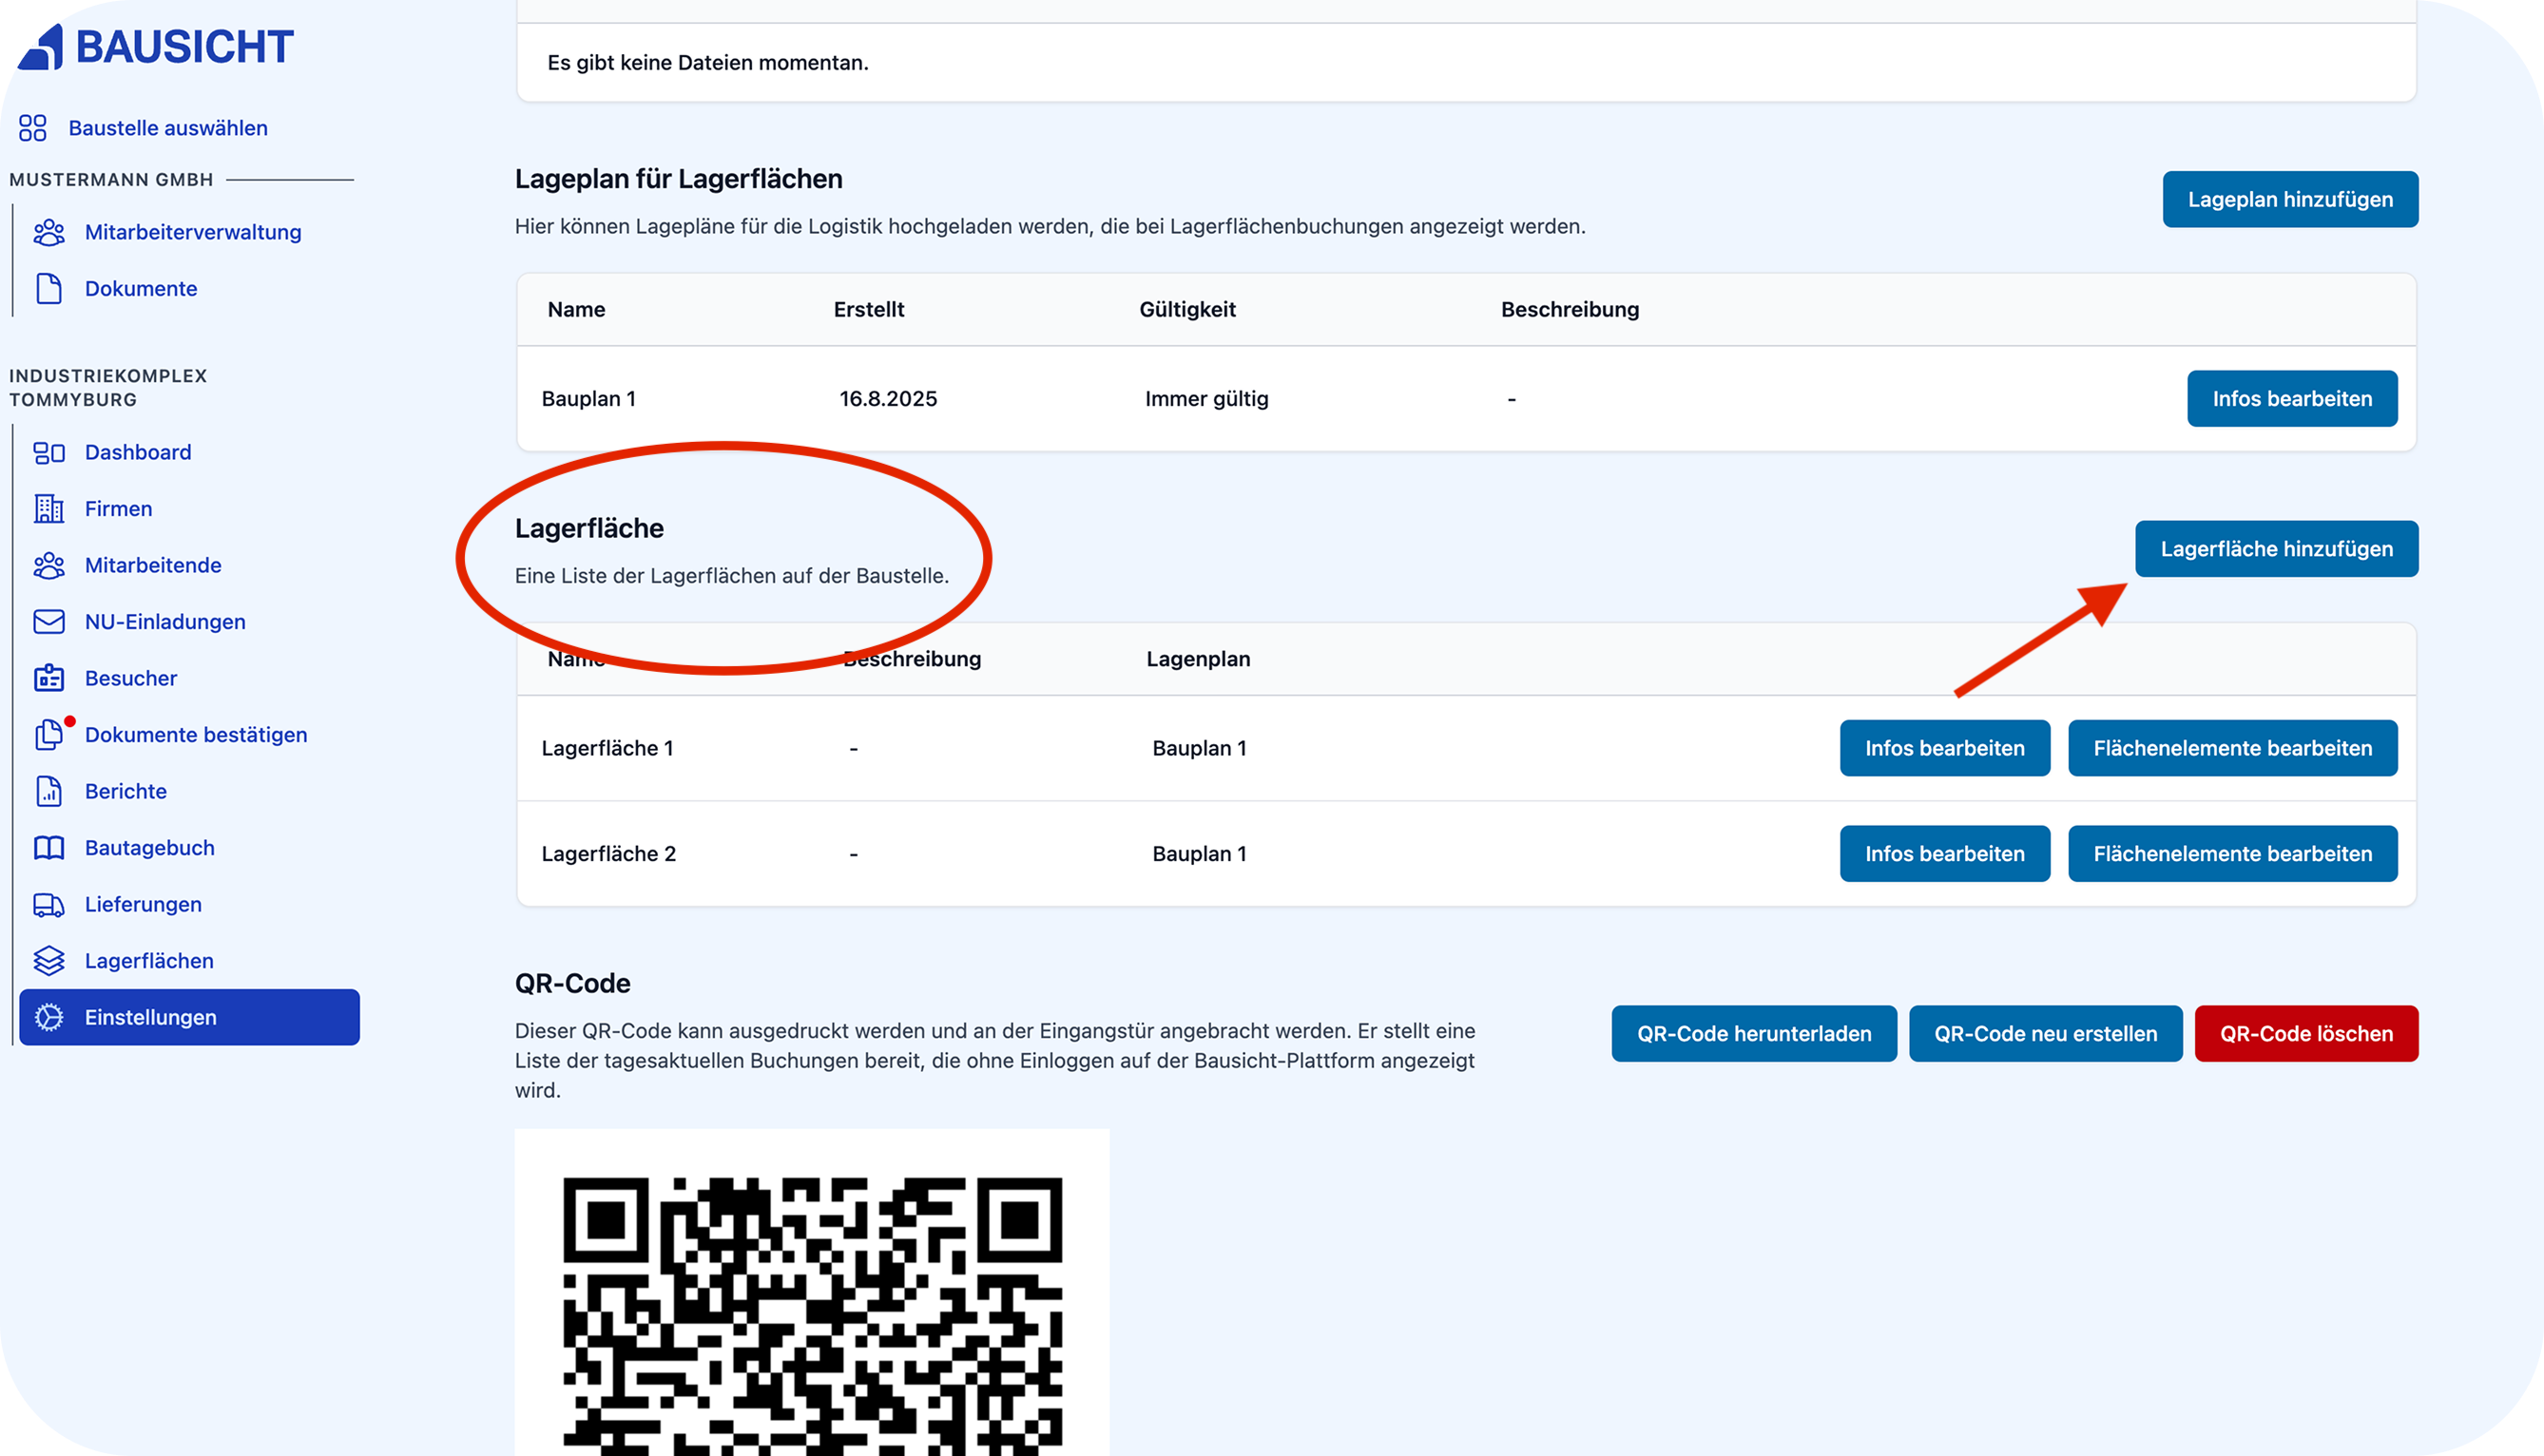The width and height of the screenshot is (2544, 1456).
Task: Click Flächenelemente bearbeiten for Lagerfläche 1
Action: coord(2233,748)
